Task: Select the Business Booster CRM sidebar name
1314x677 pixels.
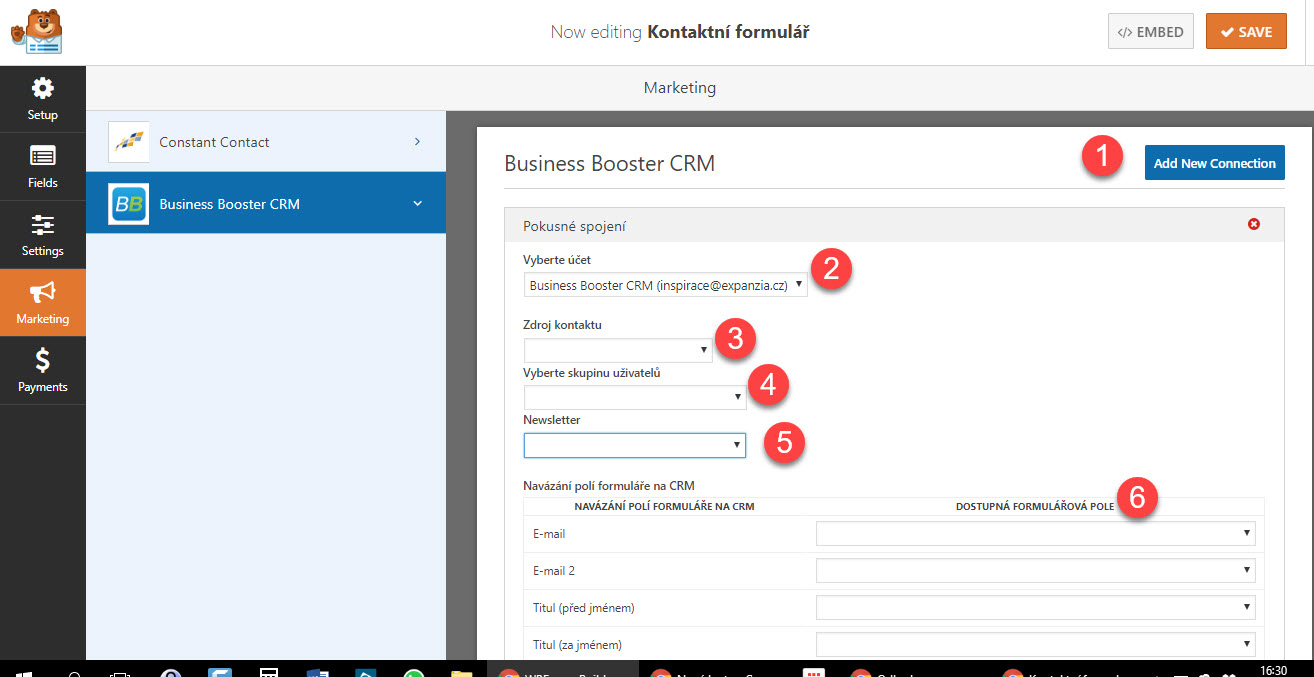Action: pos(230,204)
